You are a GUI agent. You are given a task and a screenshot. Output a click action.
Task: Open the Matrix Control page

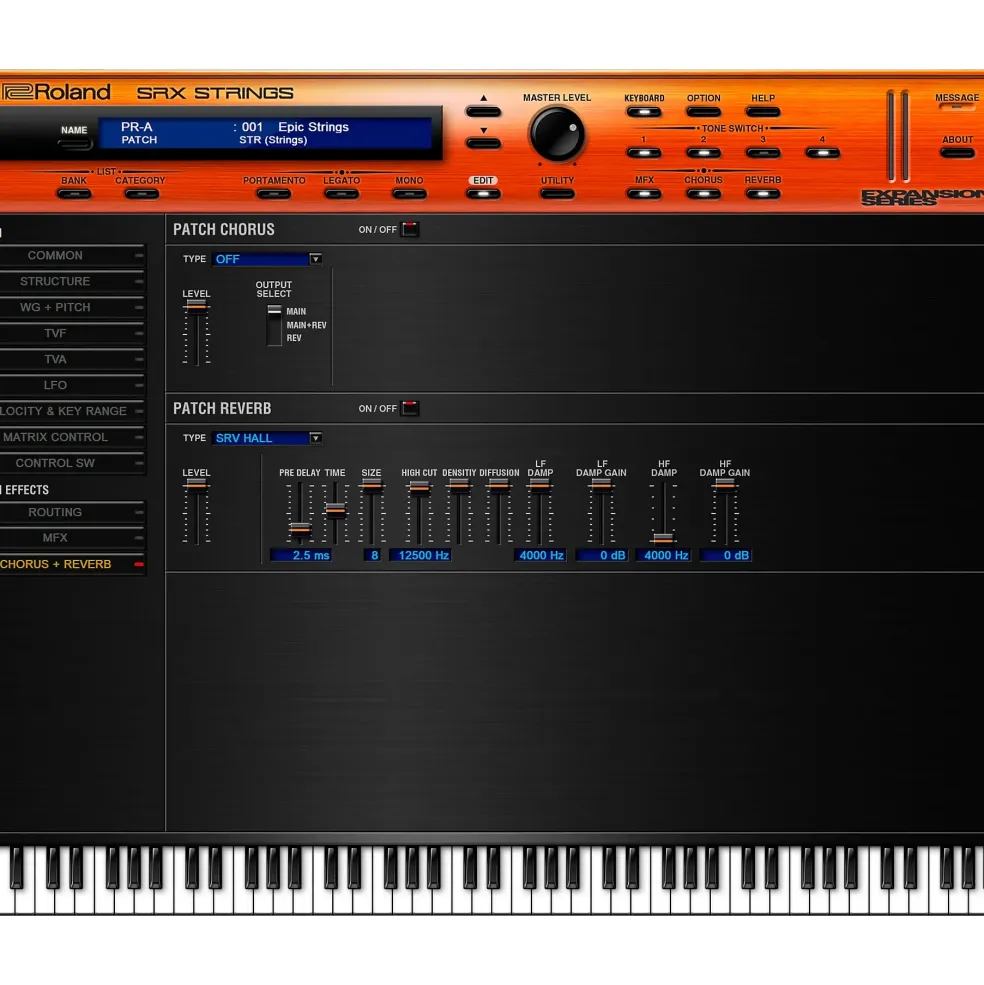[x=72, y=437]
